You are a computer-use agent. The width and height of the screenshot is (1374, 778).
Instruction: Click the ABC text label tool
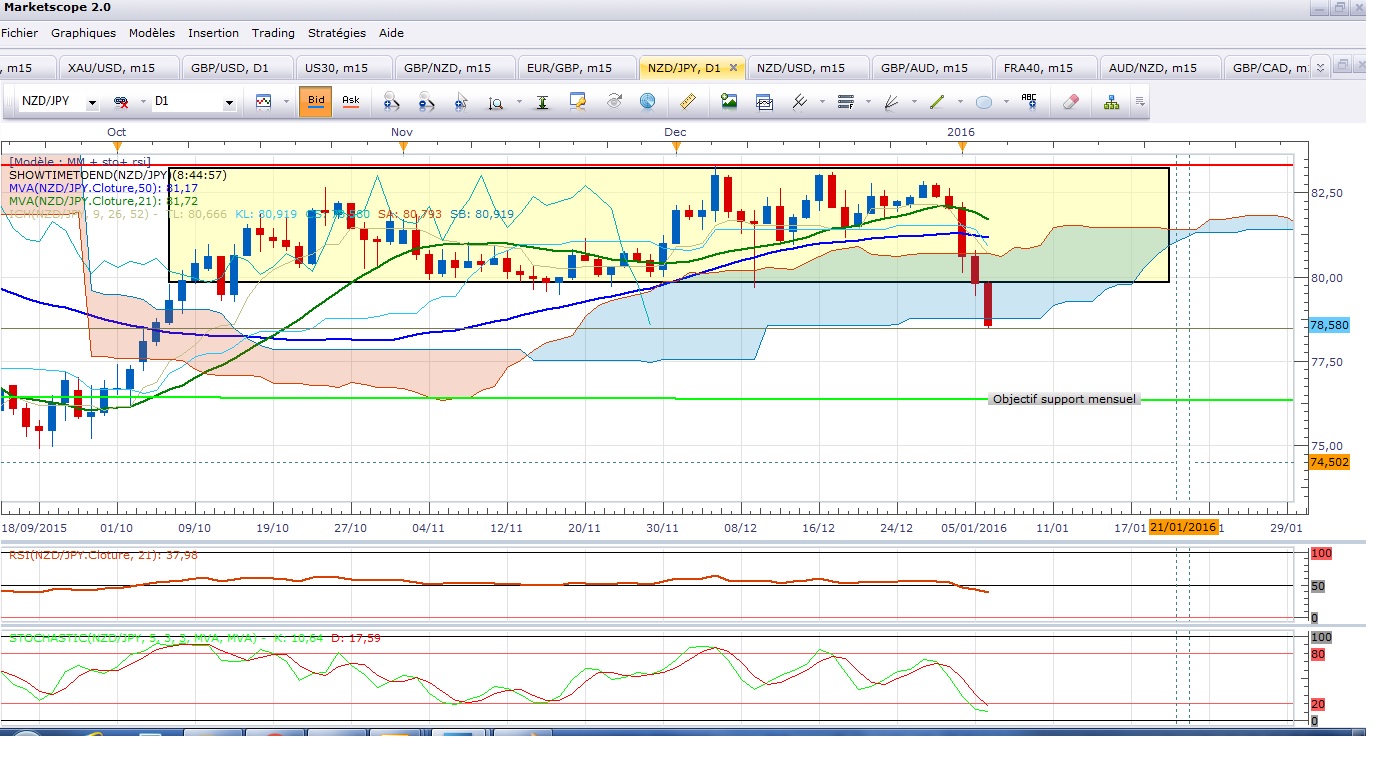(x=1028, y=101)
